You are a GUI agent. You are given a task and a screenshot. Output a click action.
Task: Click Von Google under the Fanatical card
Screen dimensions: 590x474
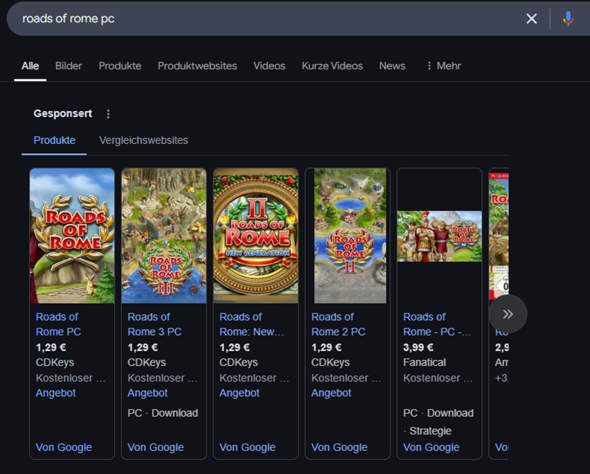point(431,447)
